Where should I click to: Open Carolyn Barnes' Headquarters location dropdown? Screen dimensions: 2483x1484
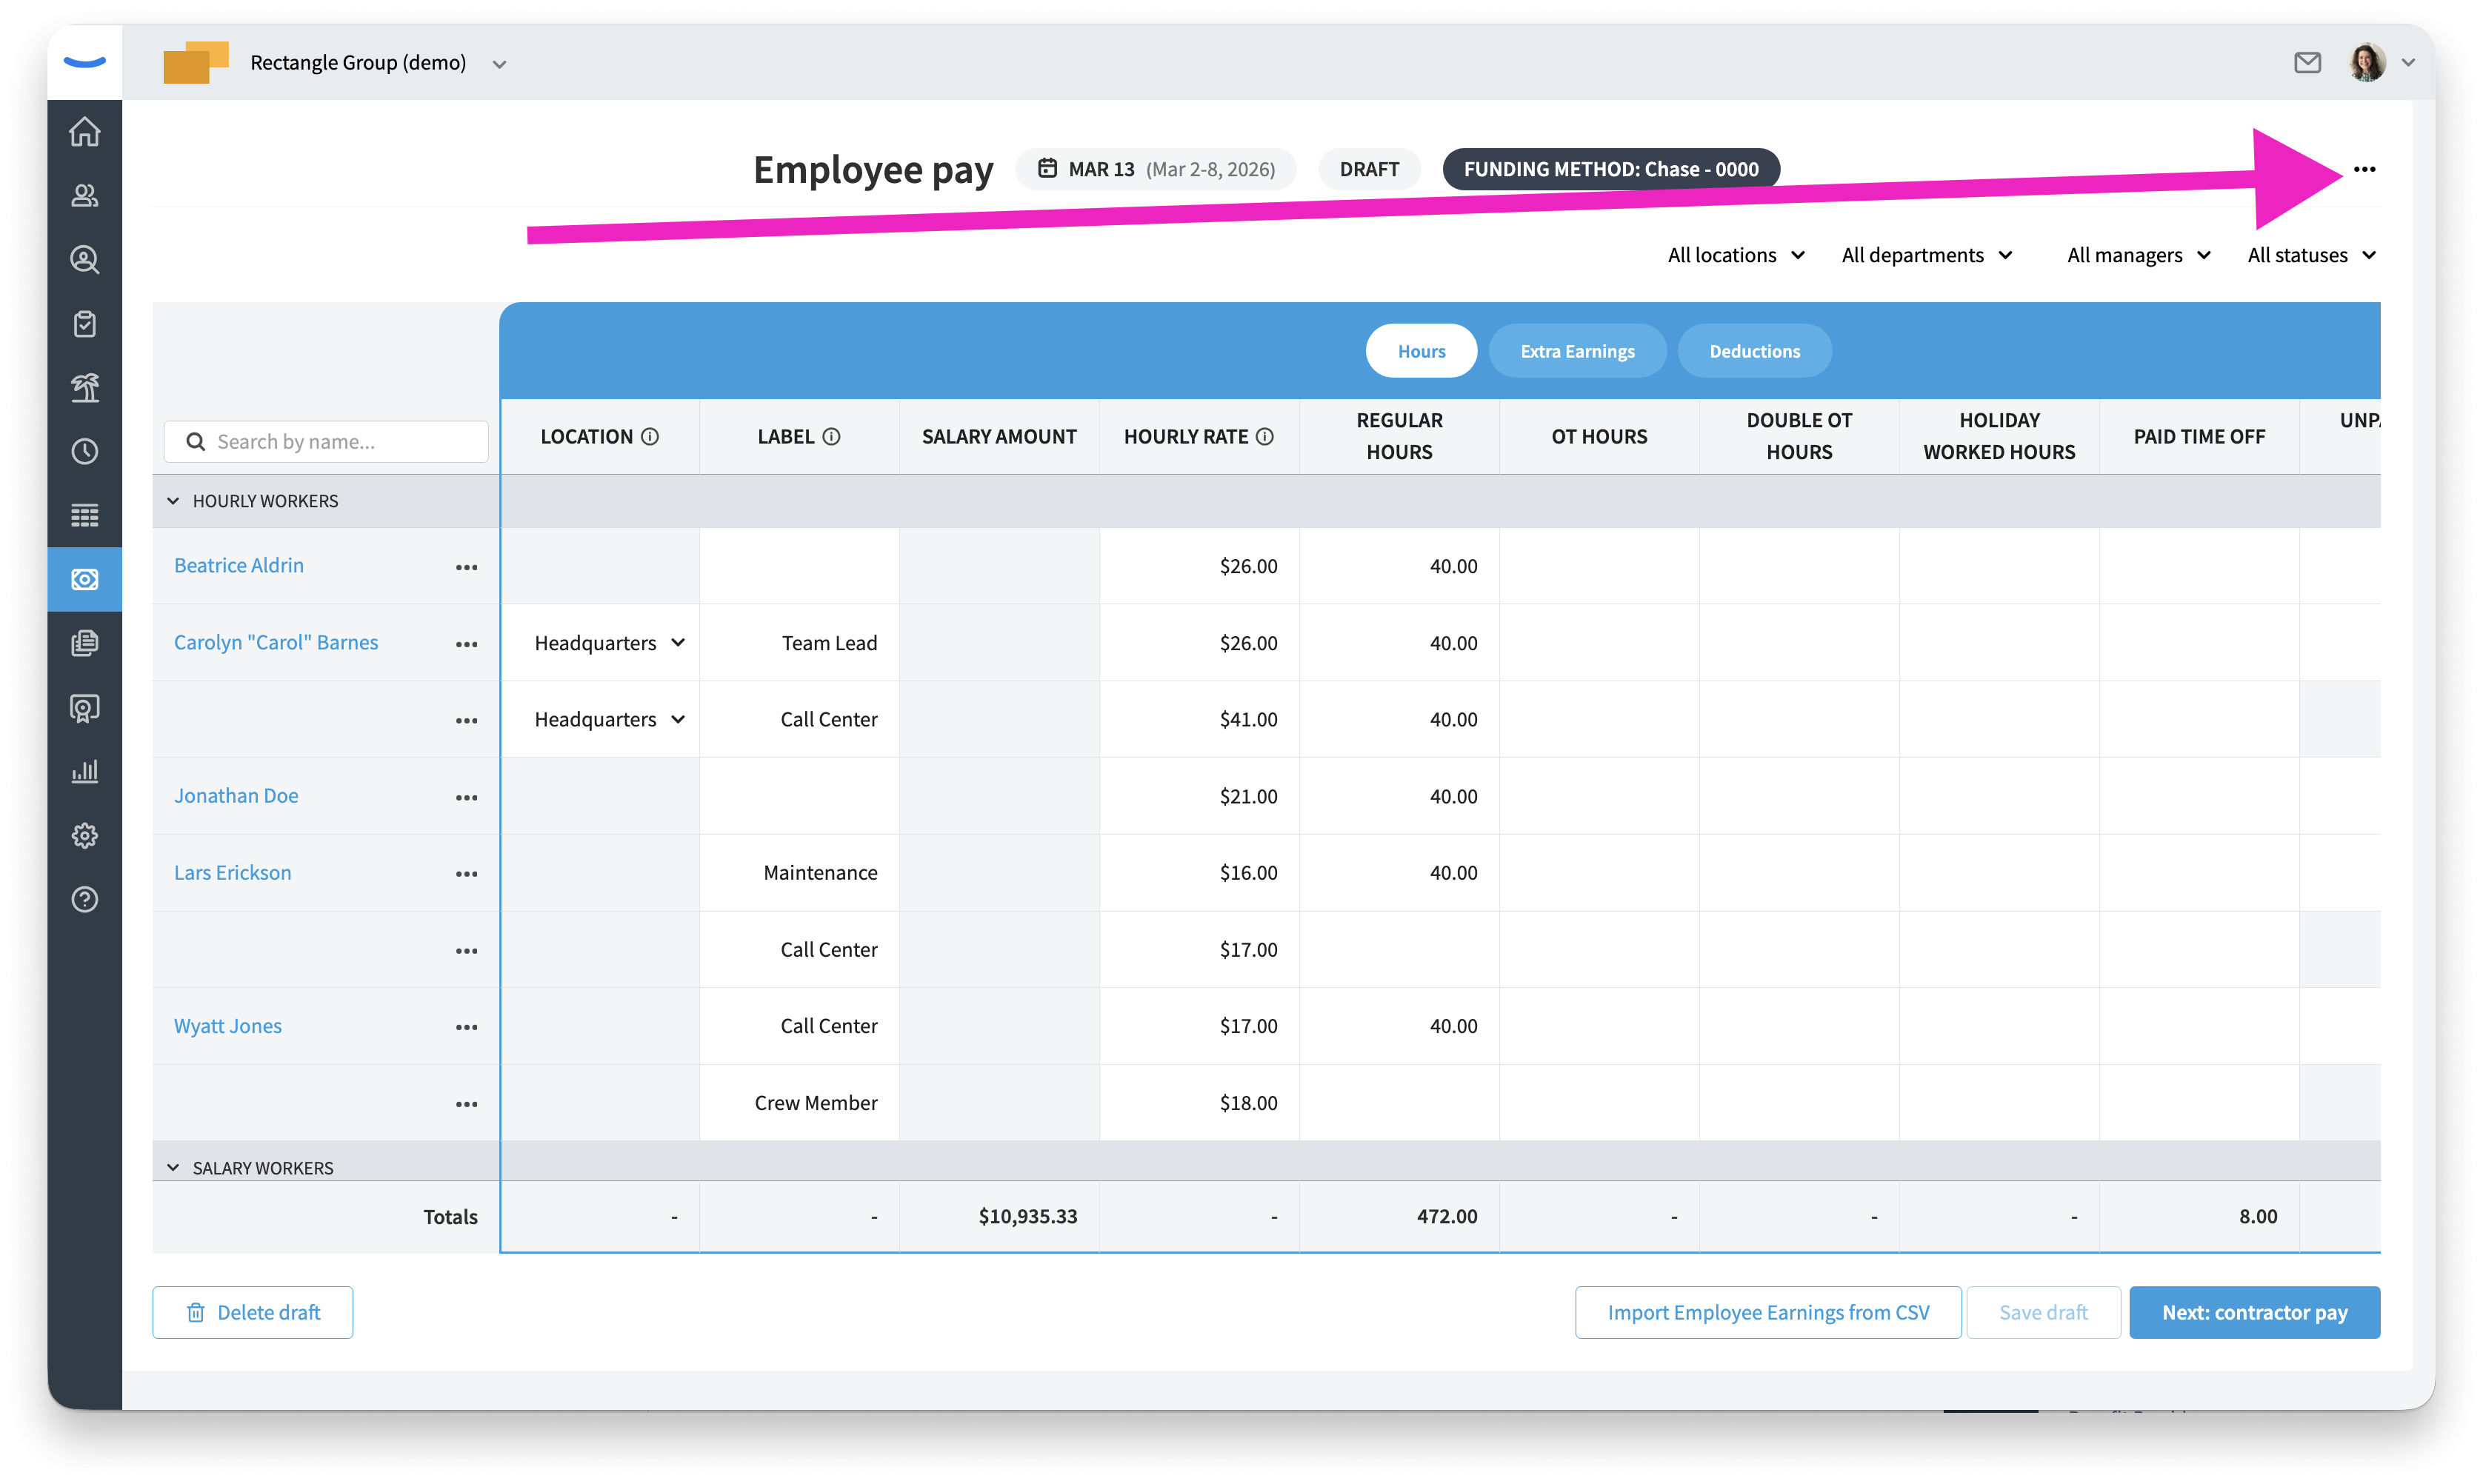[x=609, y=643]
